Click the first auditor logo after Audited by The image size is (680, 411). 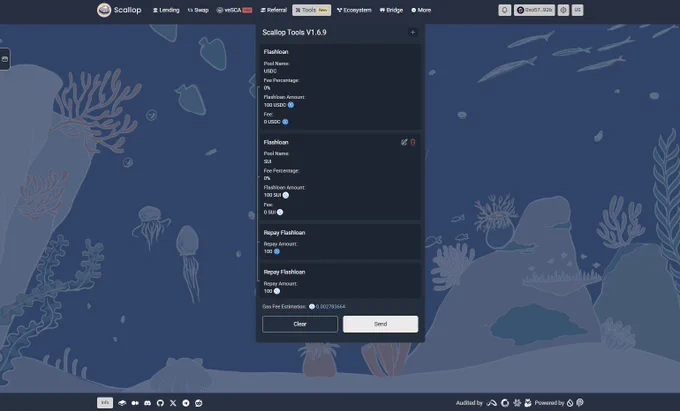(x=491, y=403)
